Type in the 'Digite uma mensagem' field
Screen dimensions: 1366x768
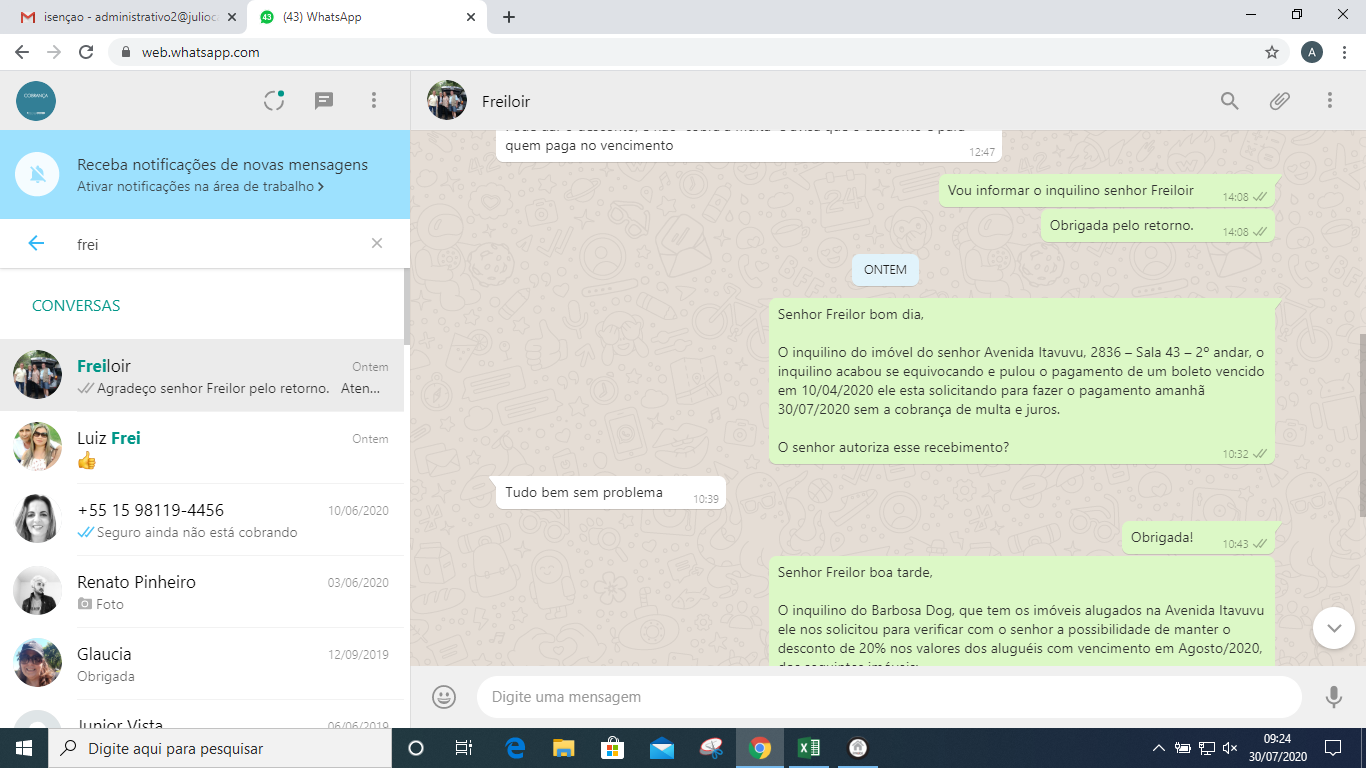[x=888, y=697]
